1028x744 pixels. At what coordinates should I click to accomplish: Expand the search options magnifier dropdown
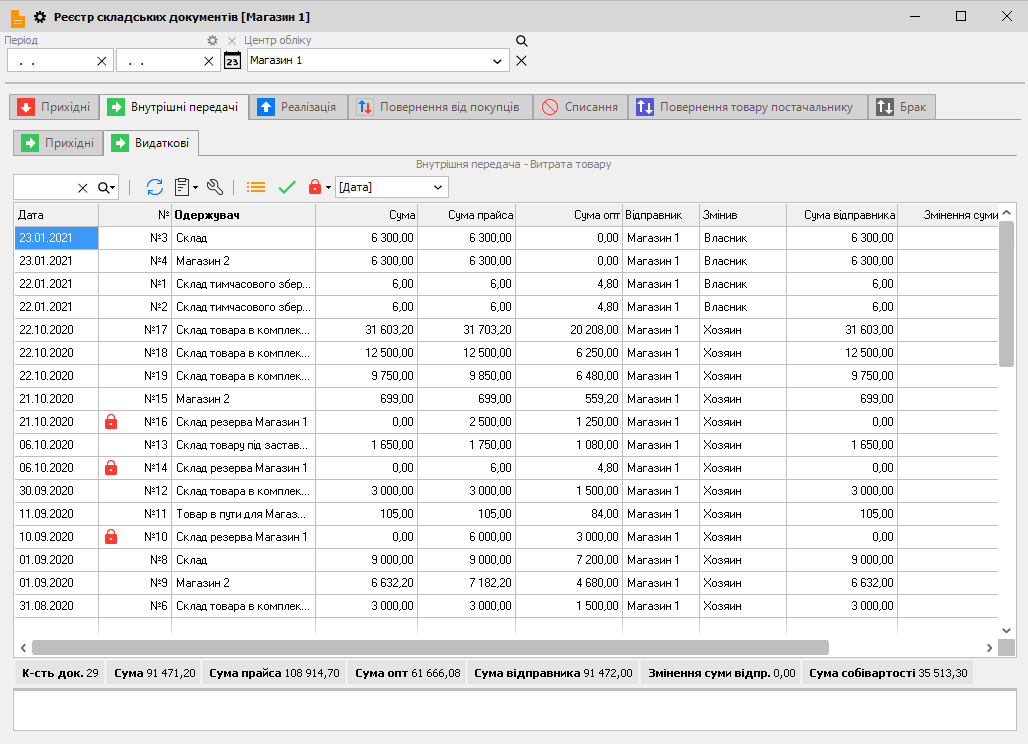107,187
